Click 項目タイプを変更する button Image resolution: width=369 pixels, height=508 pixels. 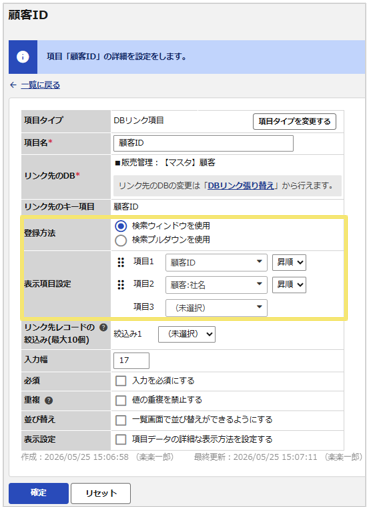tap(294, 121)
